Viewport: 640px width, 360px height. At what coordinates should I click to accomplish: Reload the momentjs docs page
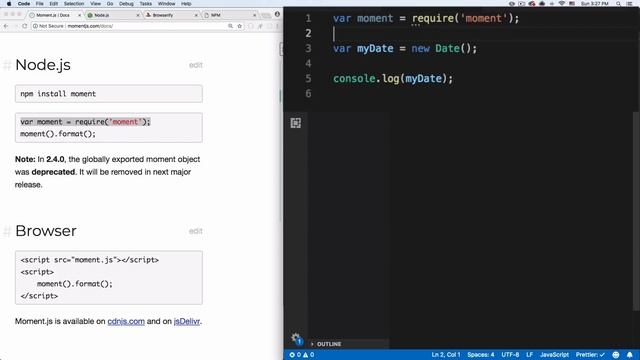pos(24,26)
